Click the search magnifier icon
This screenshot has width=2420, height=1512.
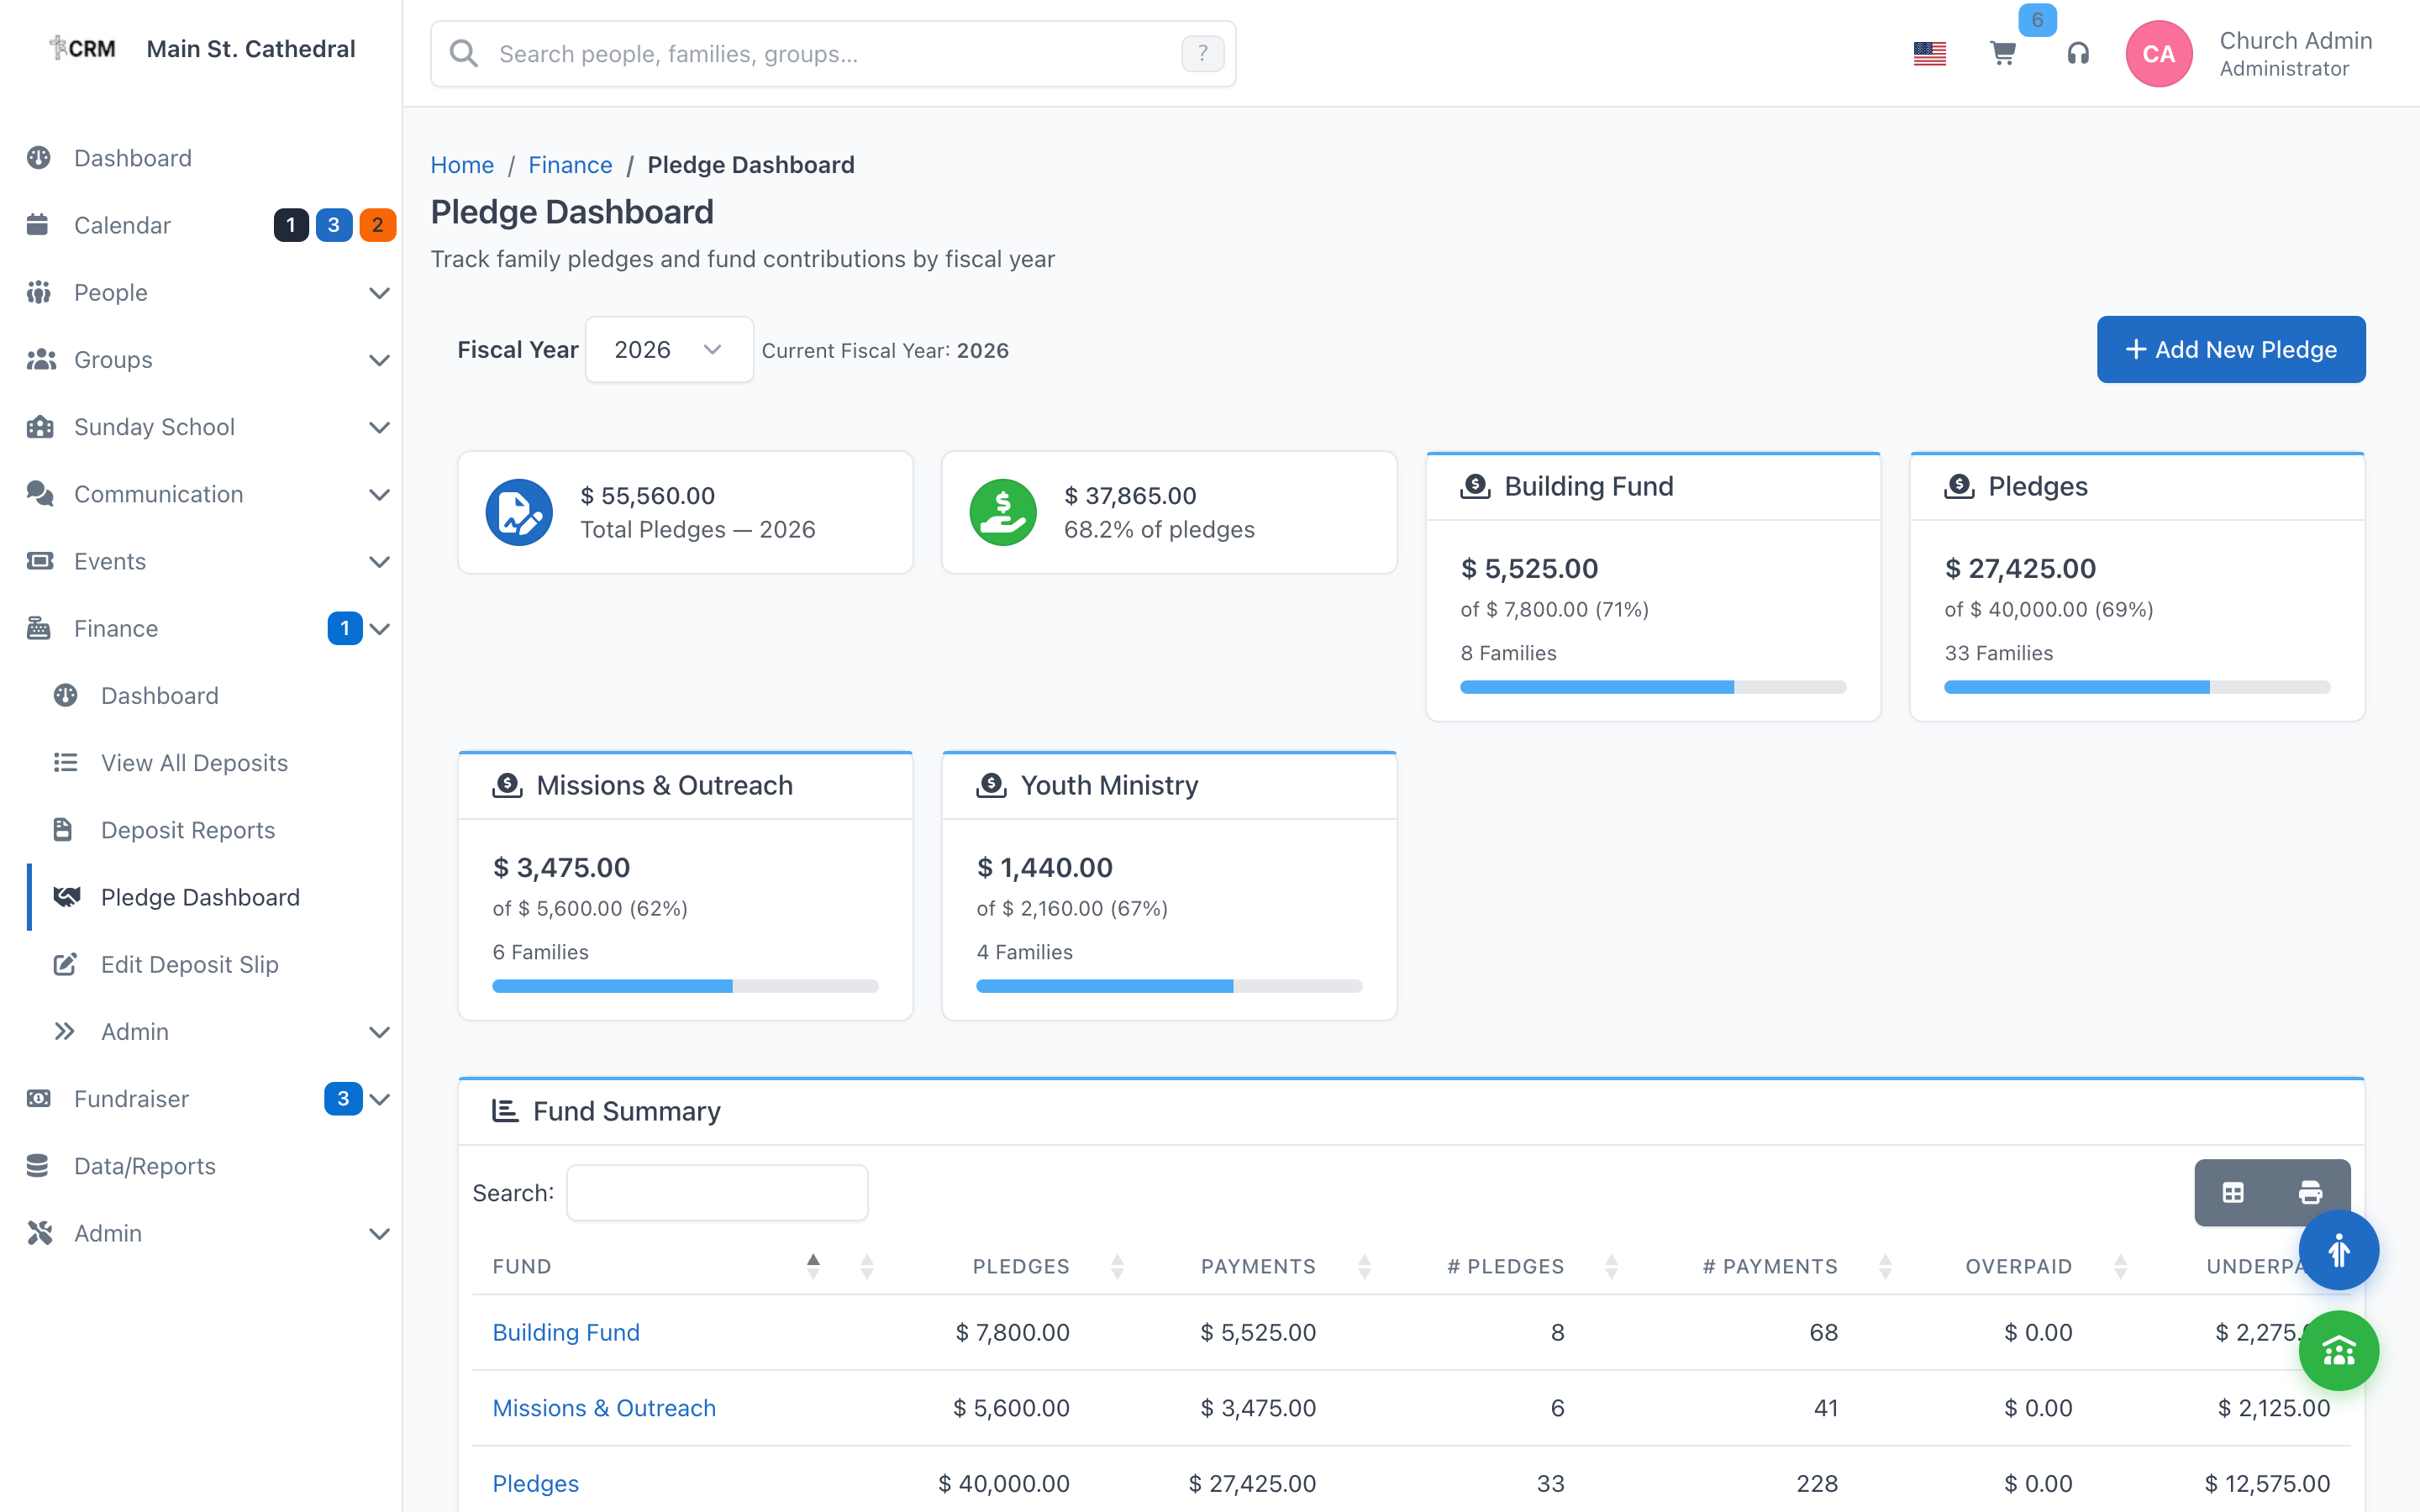(463, 54)
